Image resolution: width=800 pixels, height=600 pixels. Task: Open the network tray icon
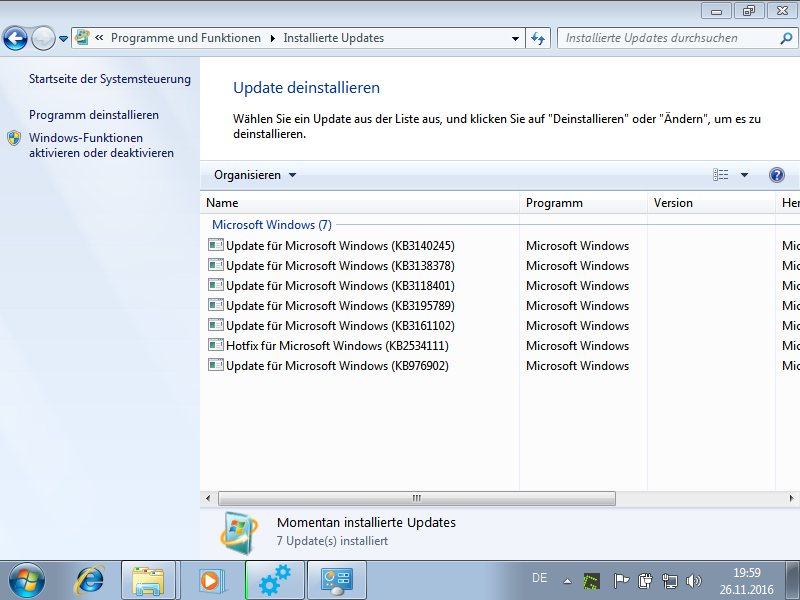click(669, 581)
